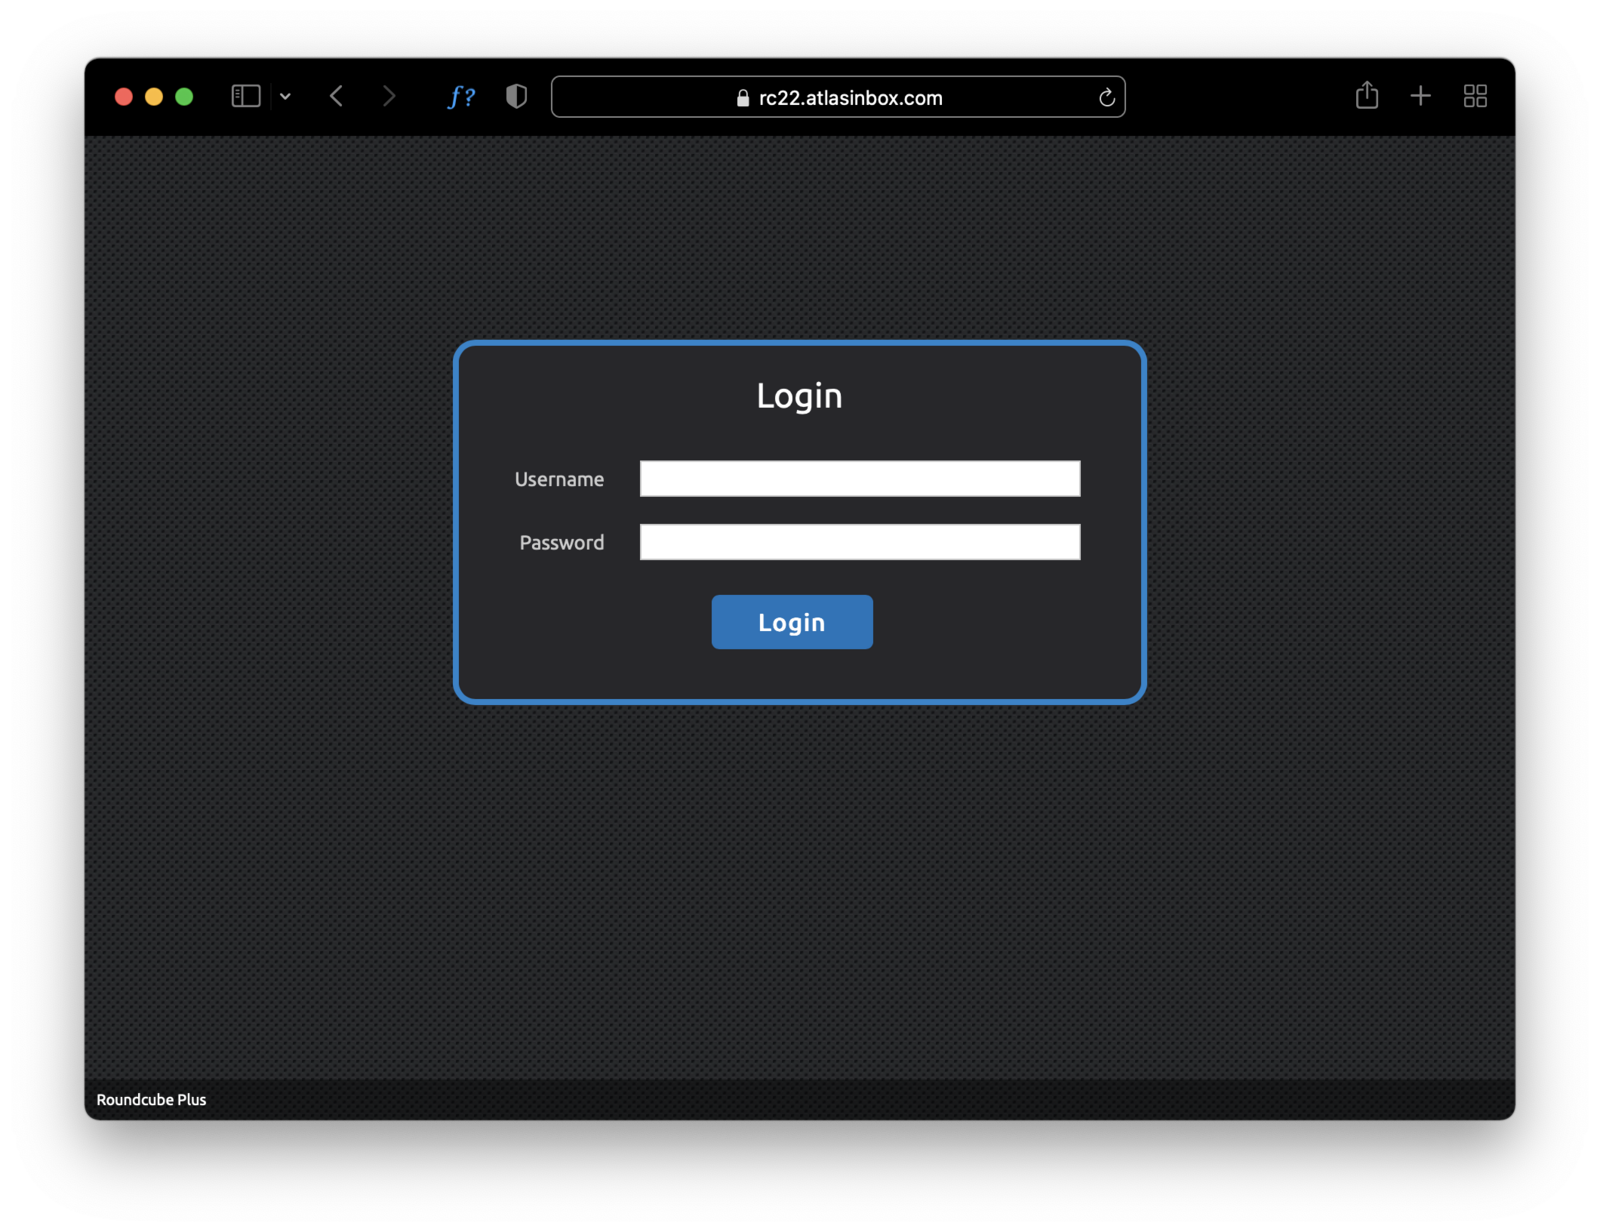Open the Share icon in the toolbar
The image size is (1600, 1232).
[x=1367, y=95]
